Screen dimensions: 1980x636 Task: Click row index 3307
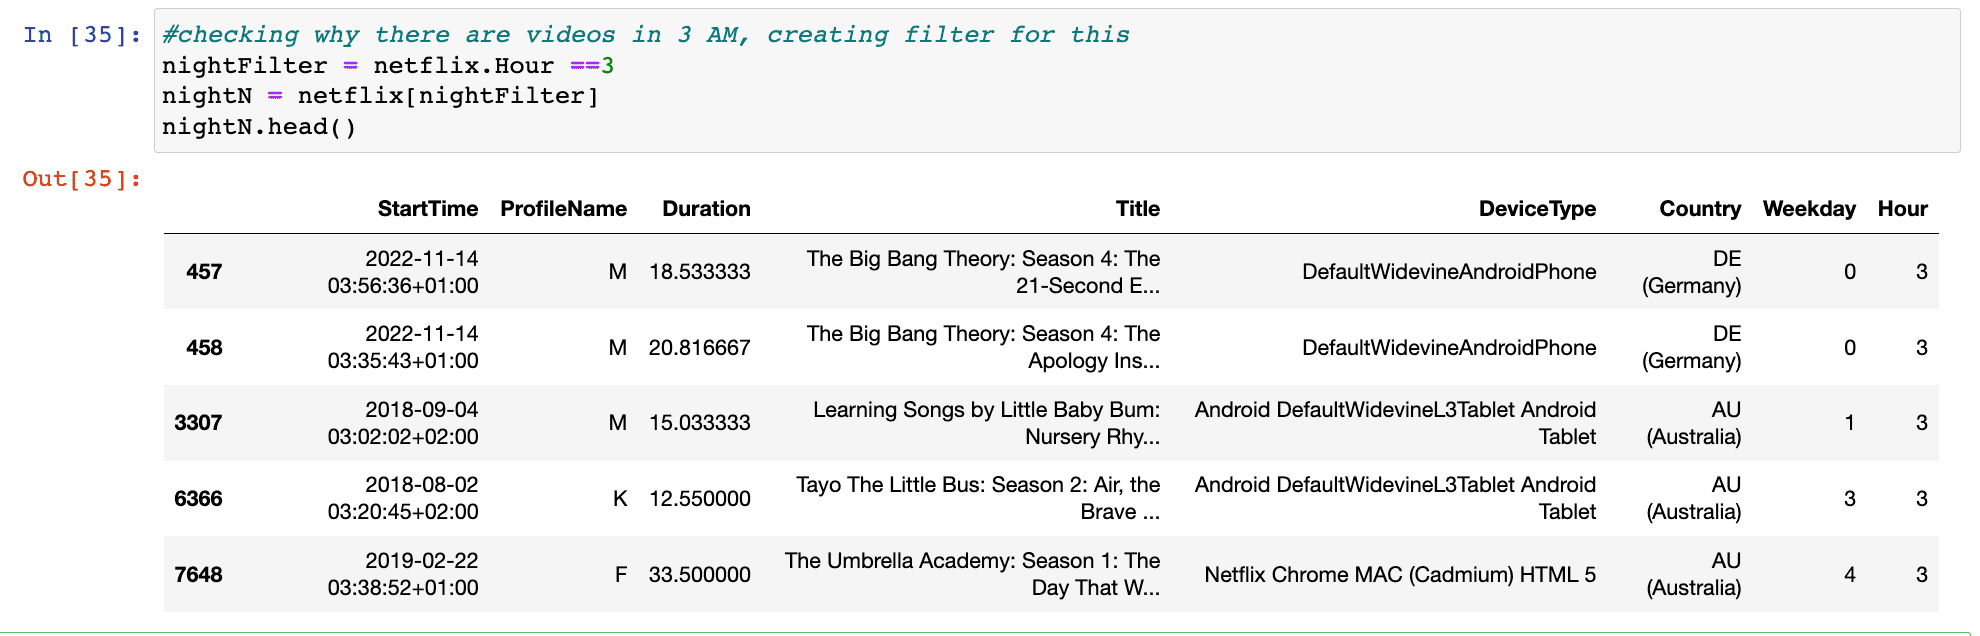[x=198, y=423]
